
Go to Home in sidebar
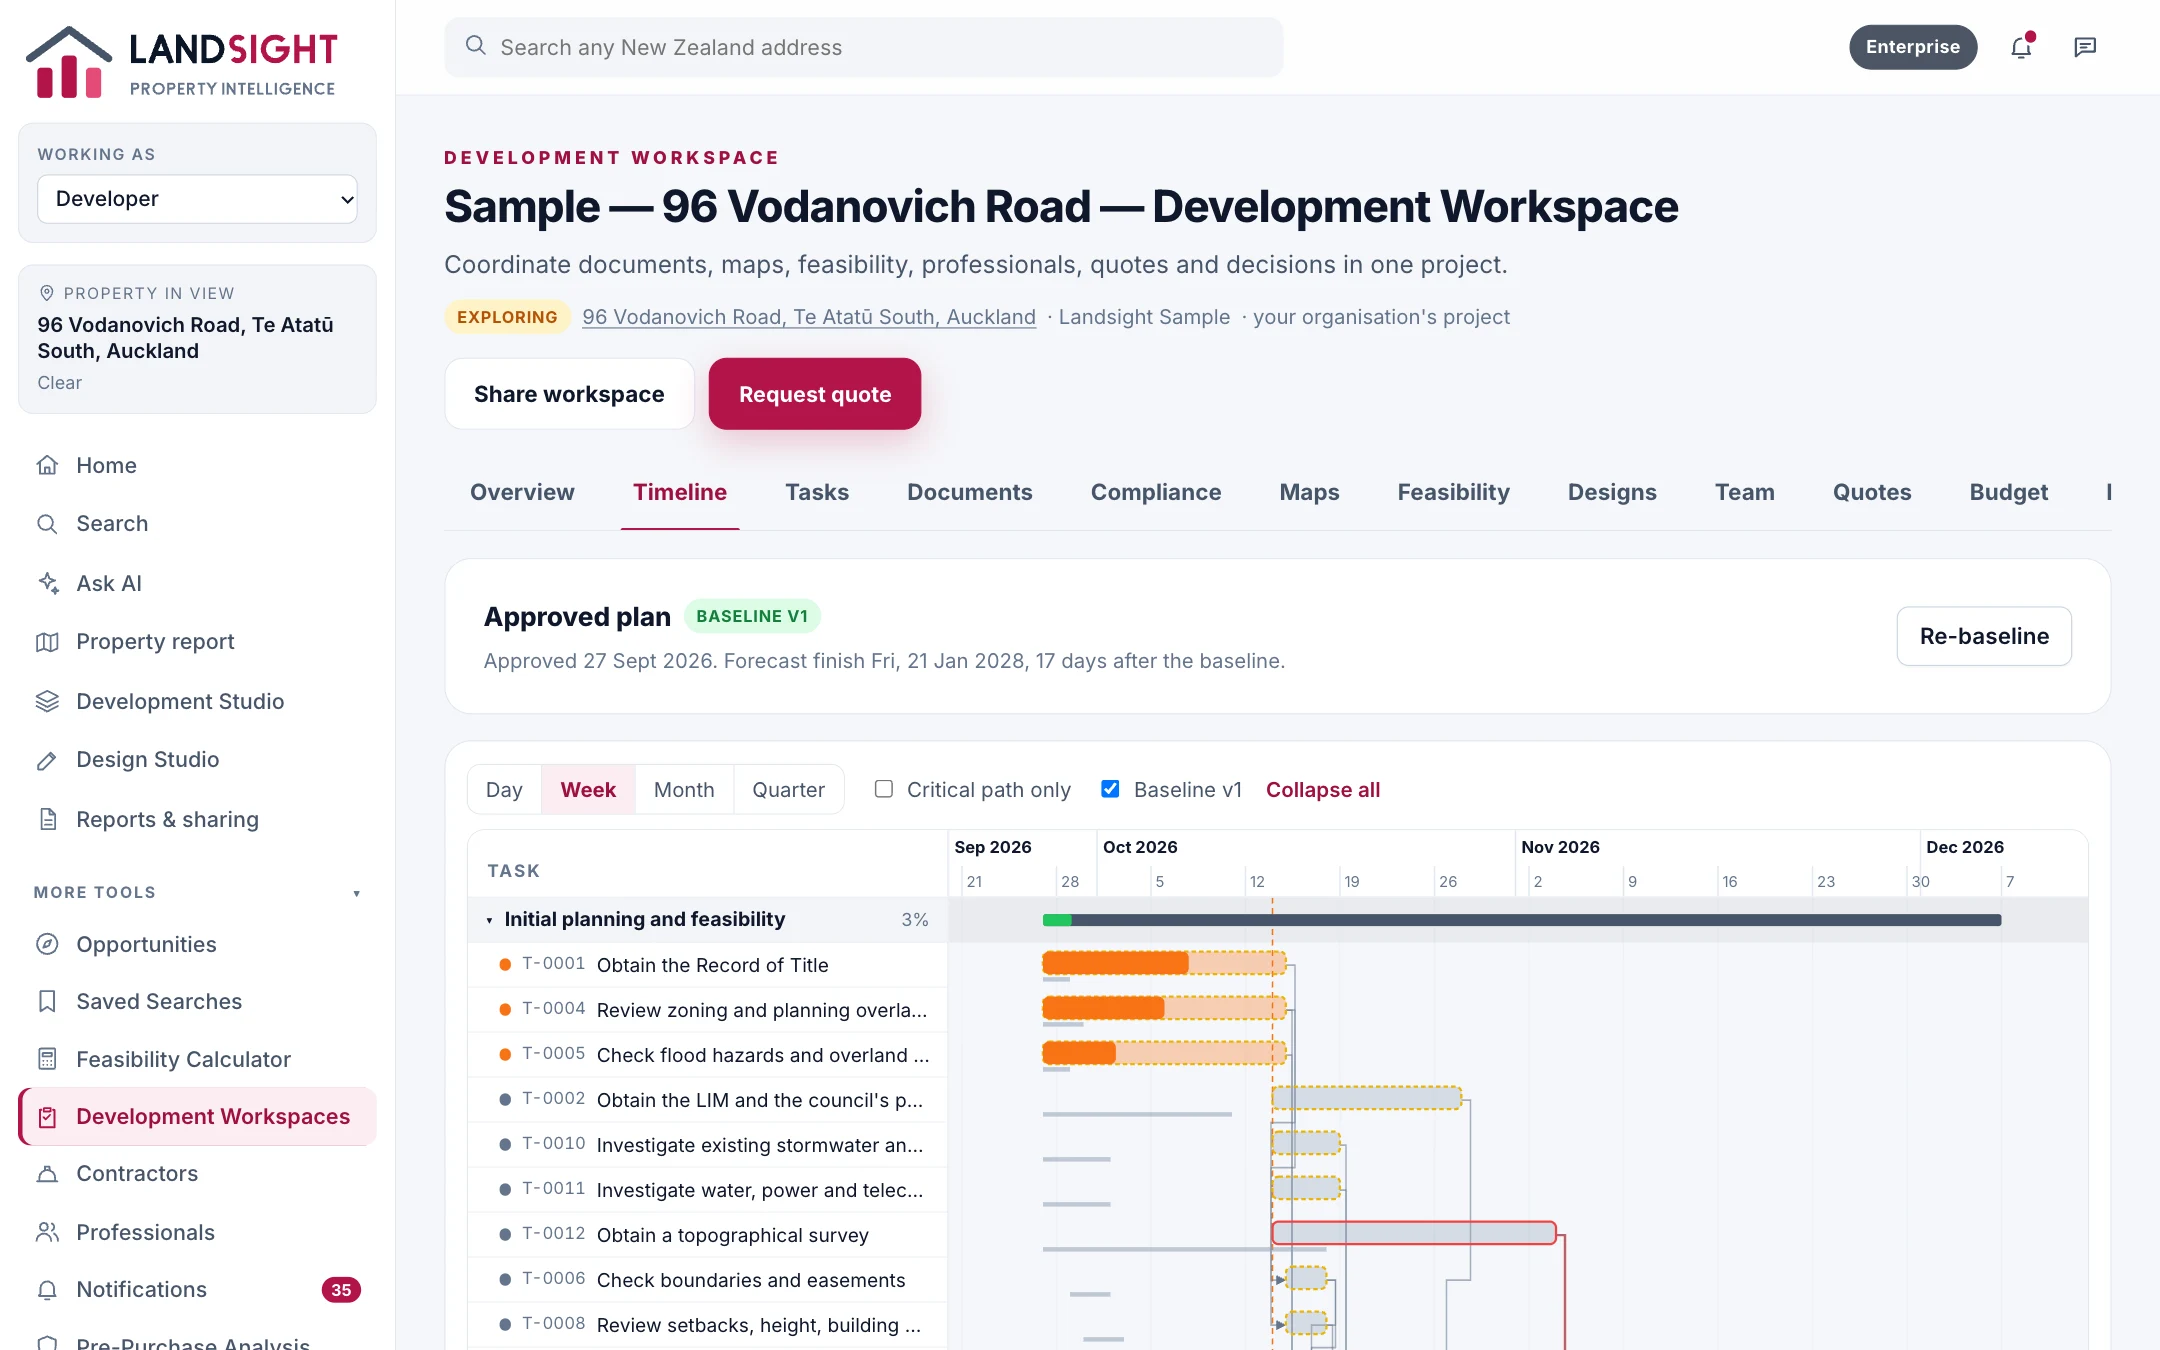(x=198, y=465)
